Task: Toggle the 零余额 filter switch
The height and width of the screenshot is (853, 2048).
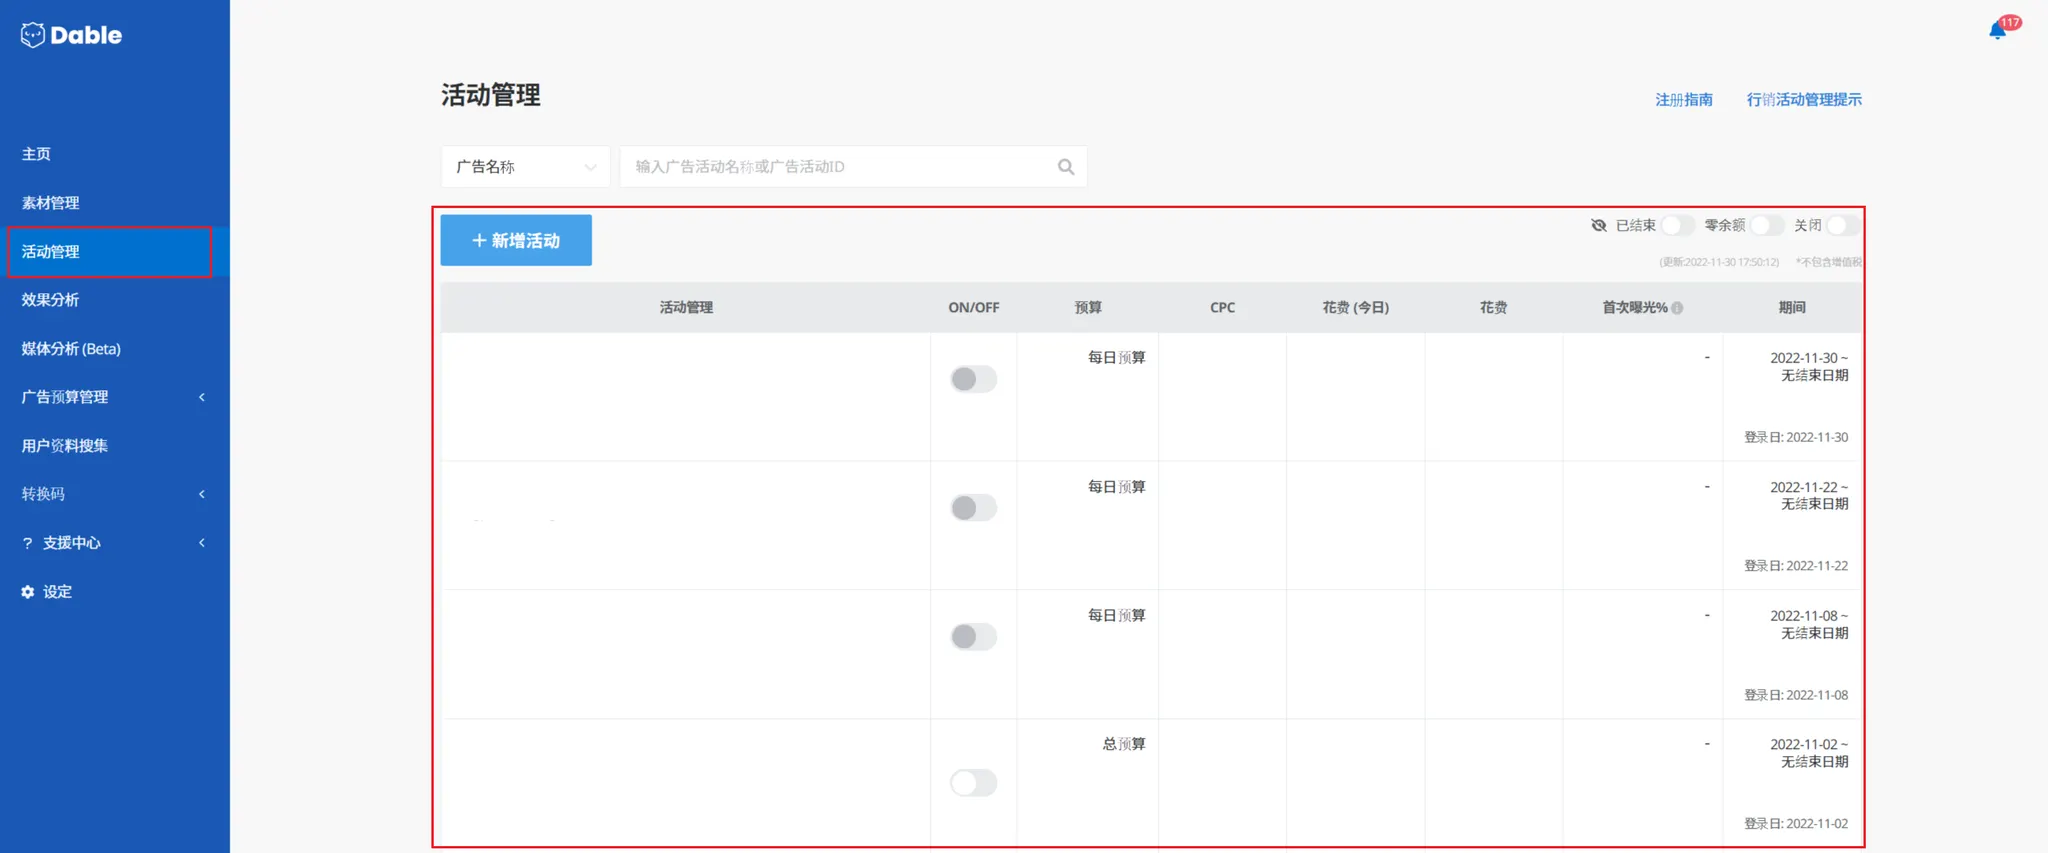Action: (1766, 226)
